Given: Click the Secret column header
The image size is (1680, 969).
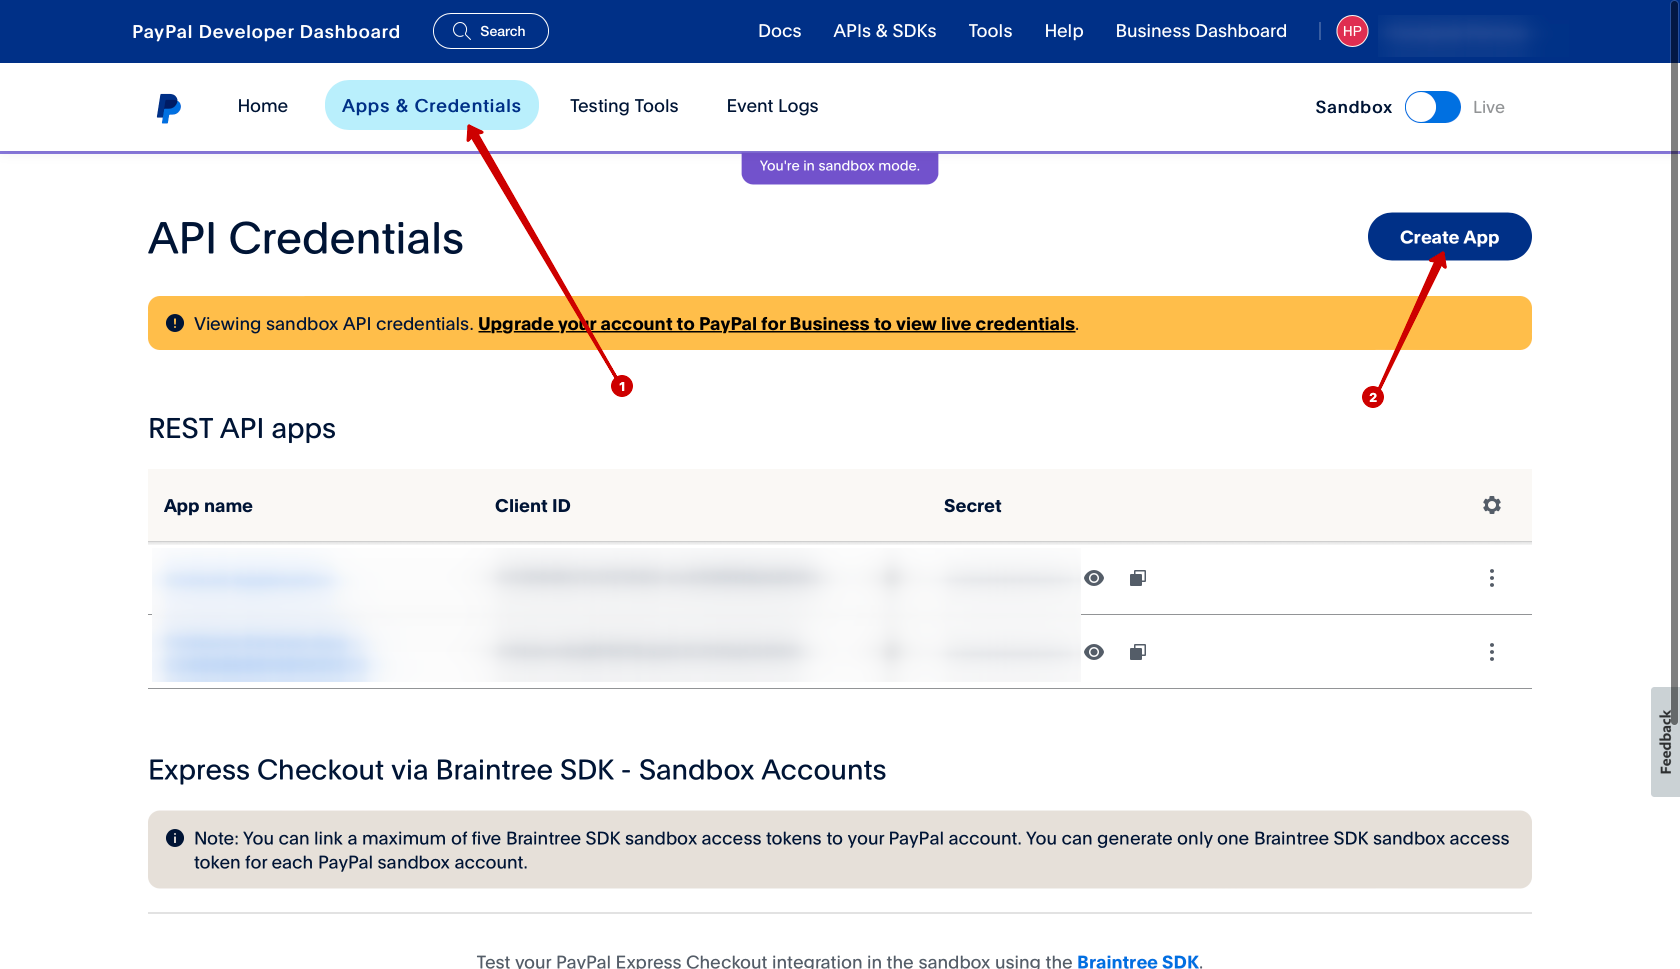Looking at the screenshot, I should point(973,506).
